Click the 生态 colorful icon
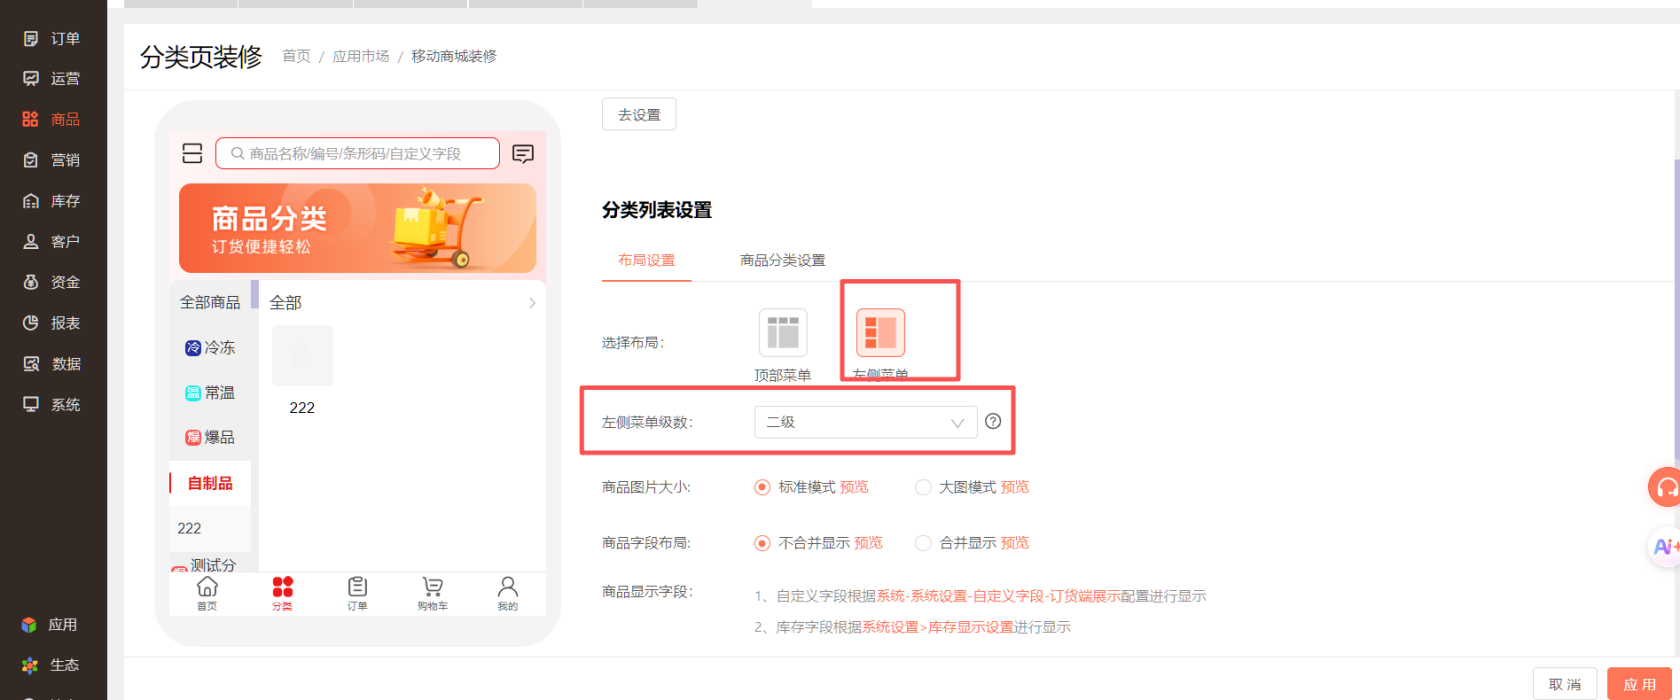The height and width of the screenshot is (700, 1680). [x=30, y=665]
